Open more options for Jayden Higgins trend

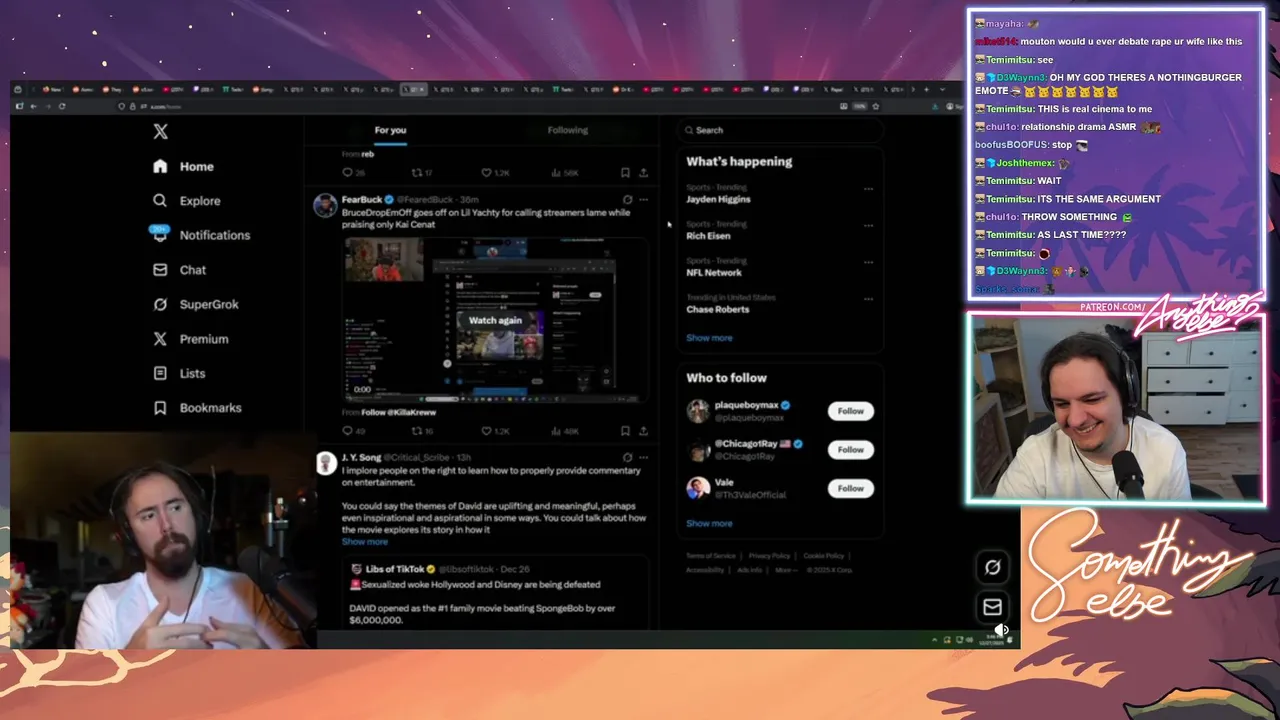[868, 189]
